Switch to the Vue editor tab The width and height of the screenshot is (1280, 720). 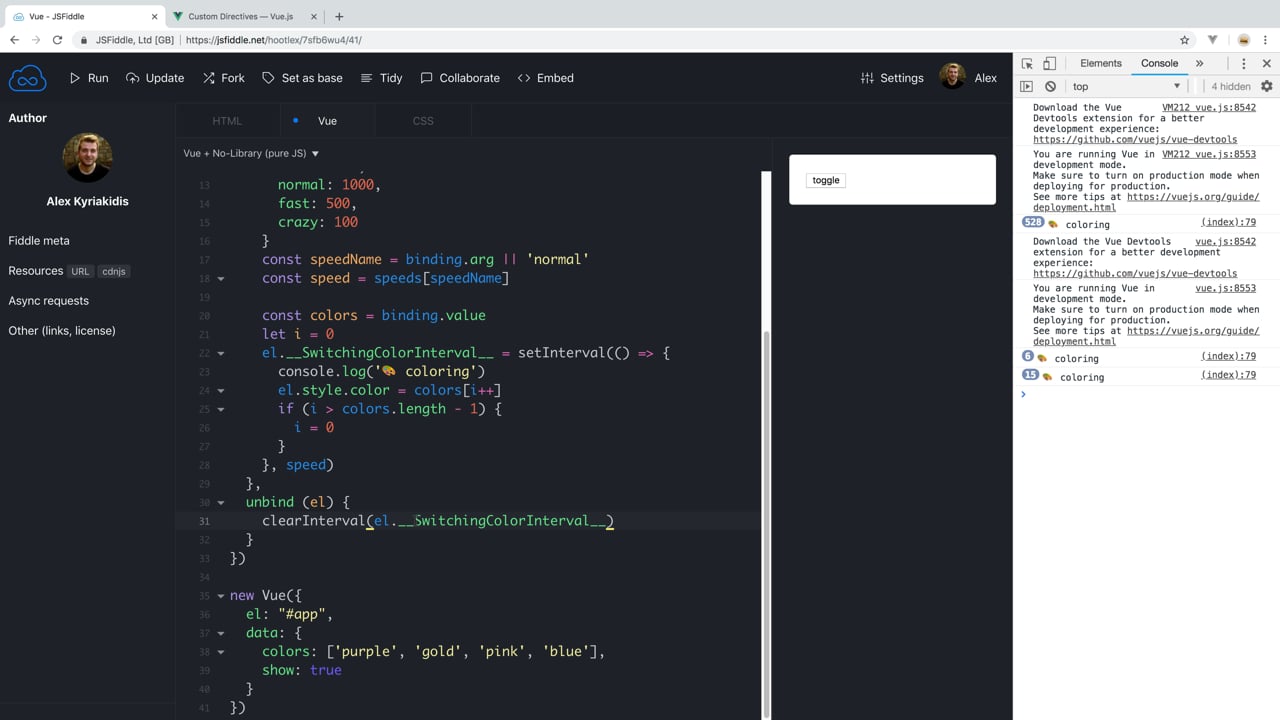(x=327, y=121)
